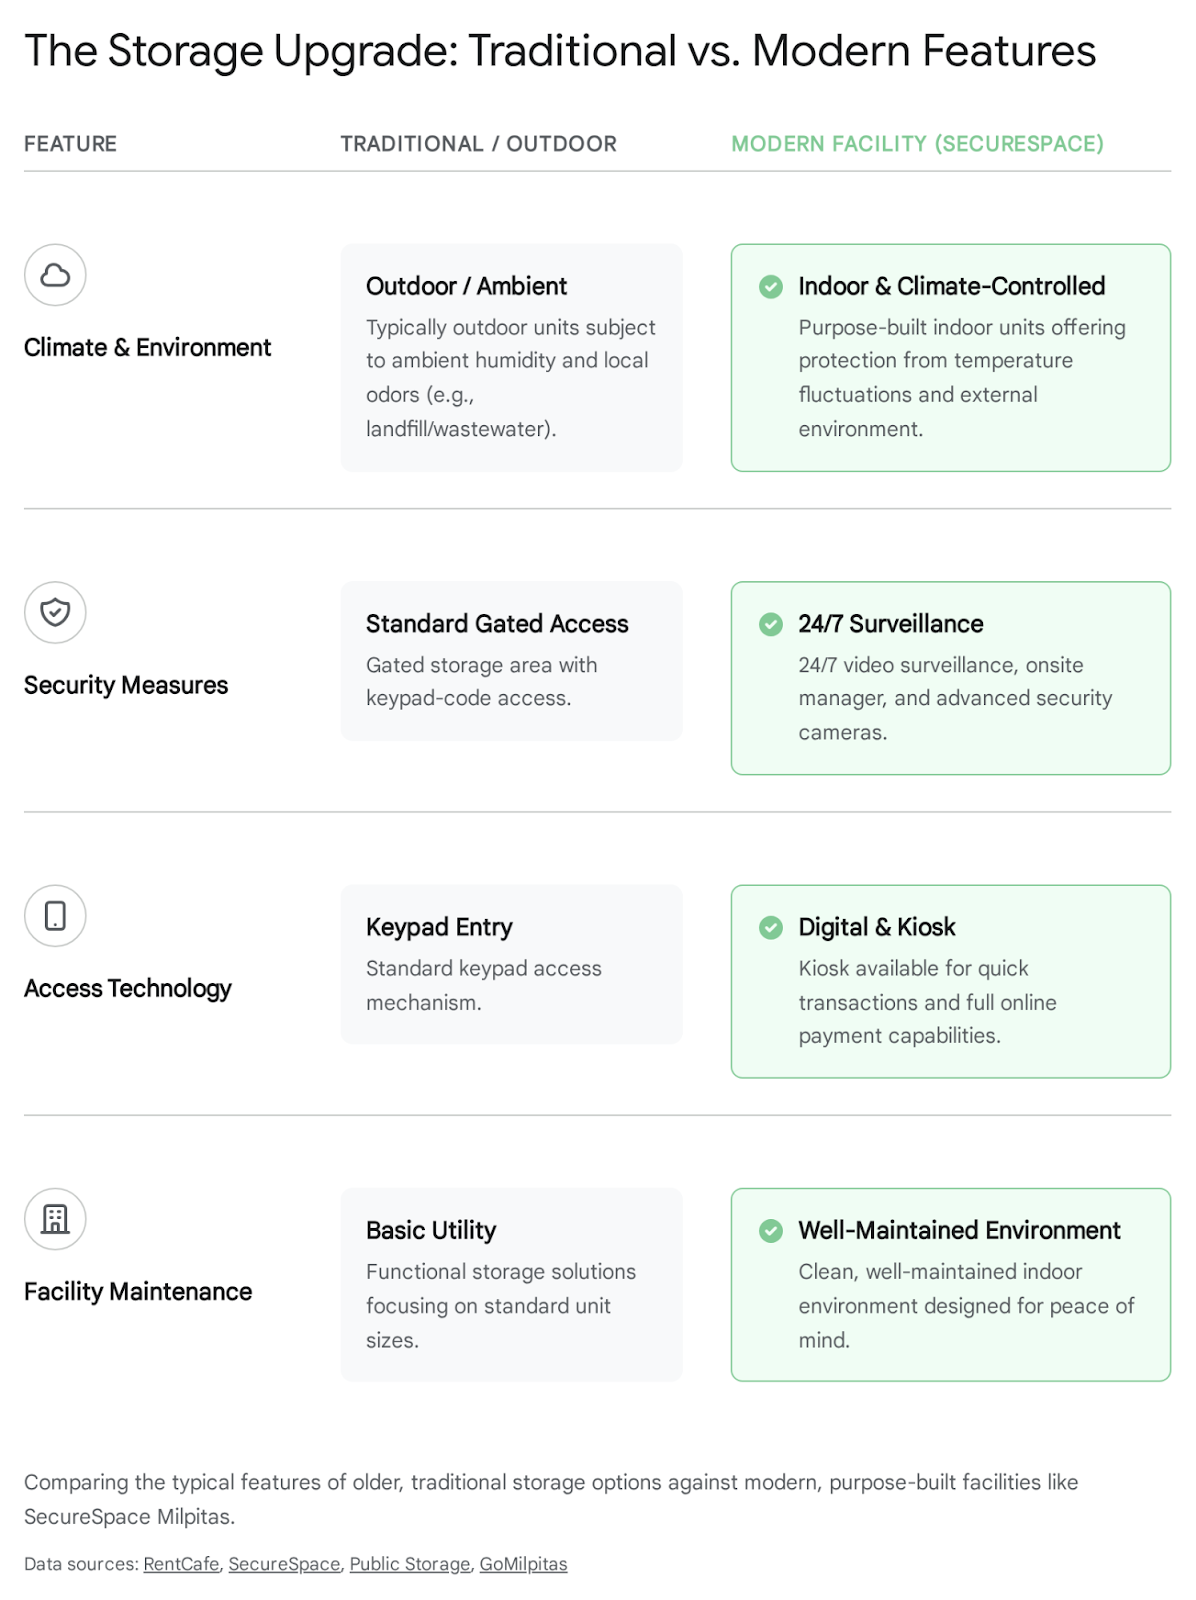Visit the GoMilpitas source link

[523, 1564]
